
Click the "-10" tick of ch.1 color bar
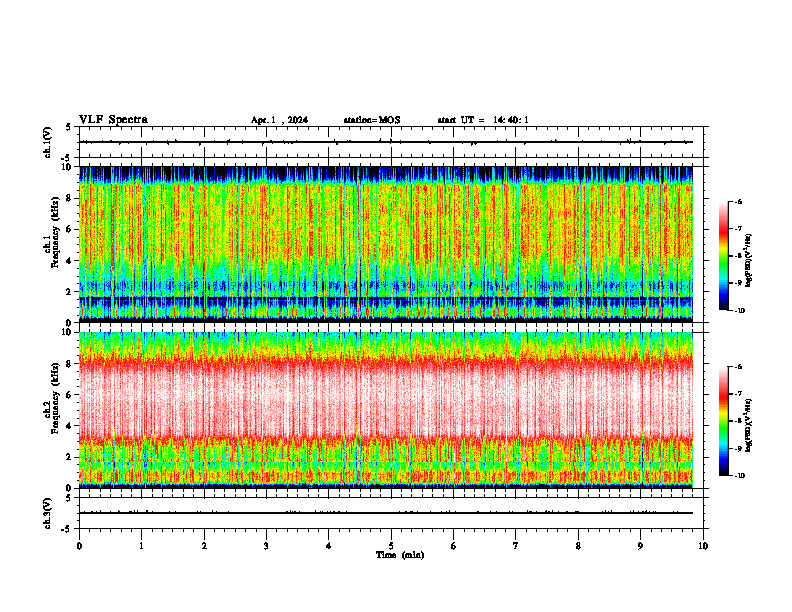click(739, 310)
